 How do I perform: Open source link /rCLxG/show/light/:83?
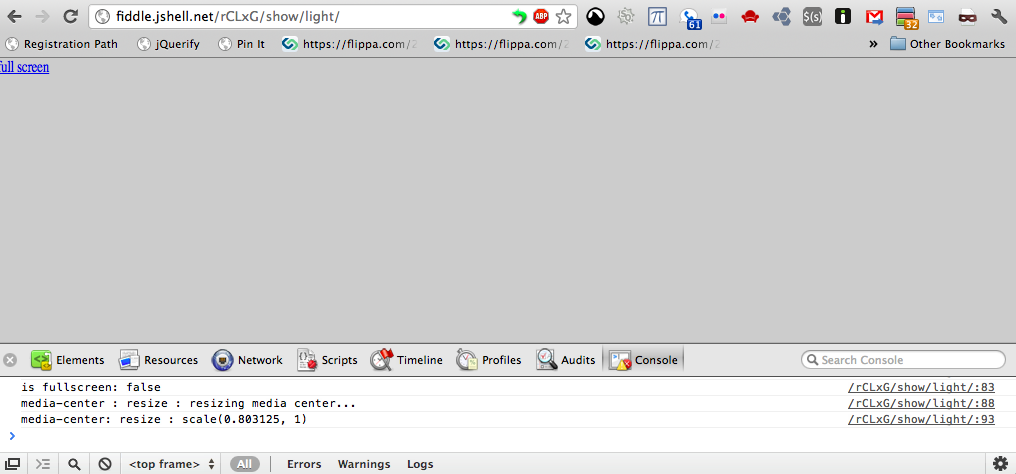tap(921, 388)
